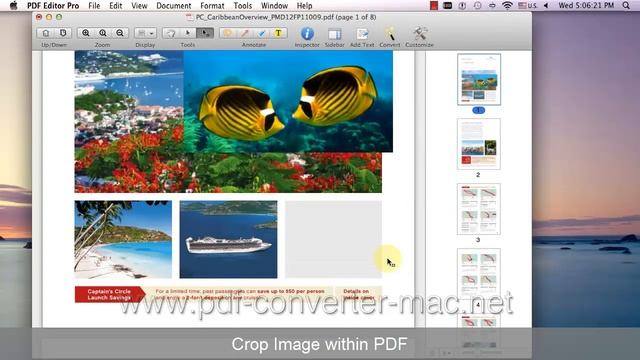Open Spotlight search magnifier

click(x=626, y=5)
